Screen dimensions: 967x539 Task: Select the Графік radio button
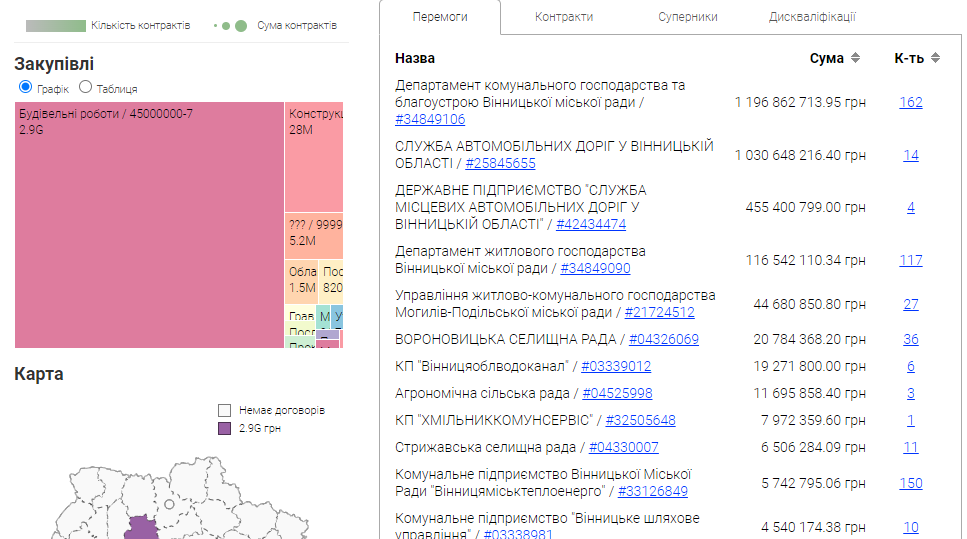[x=26, y=88]
